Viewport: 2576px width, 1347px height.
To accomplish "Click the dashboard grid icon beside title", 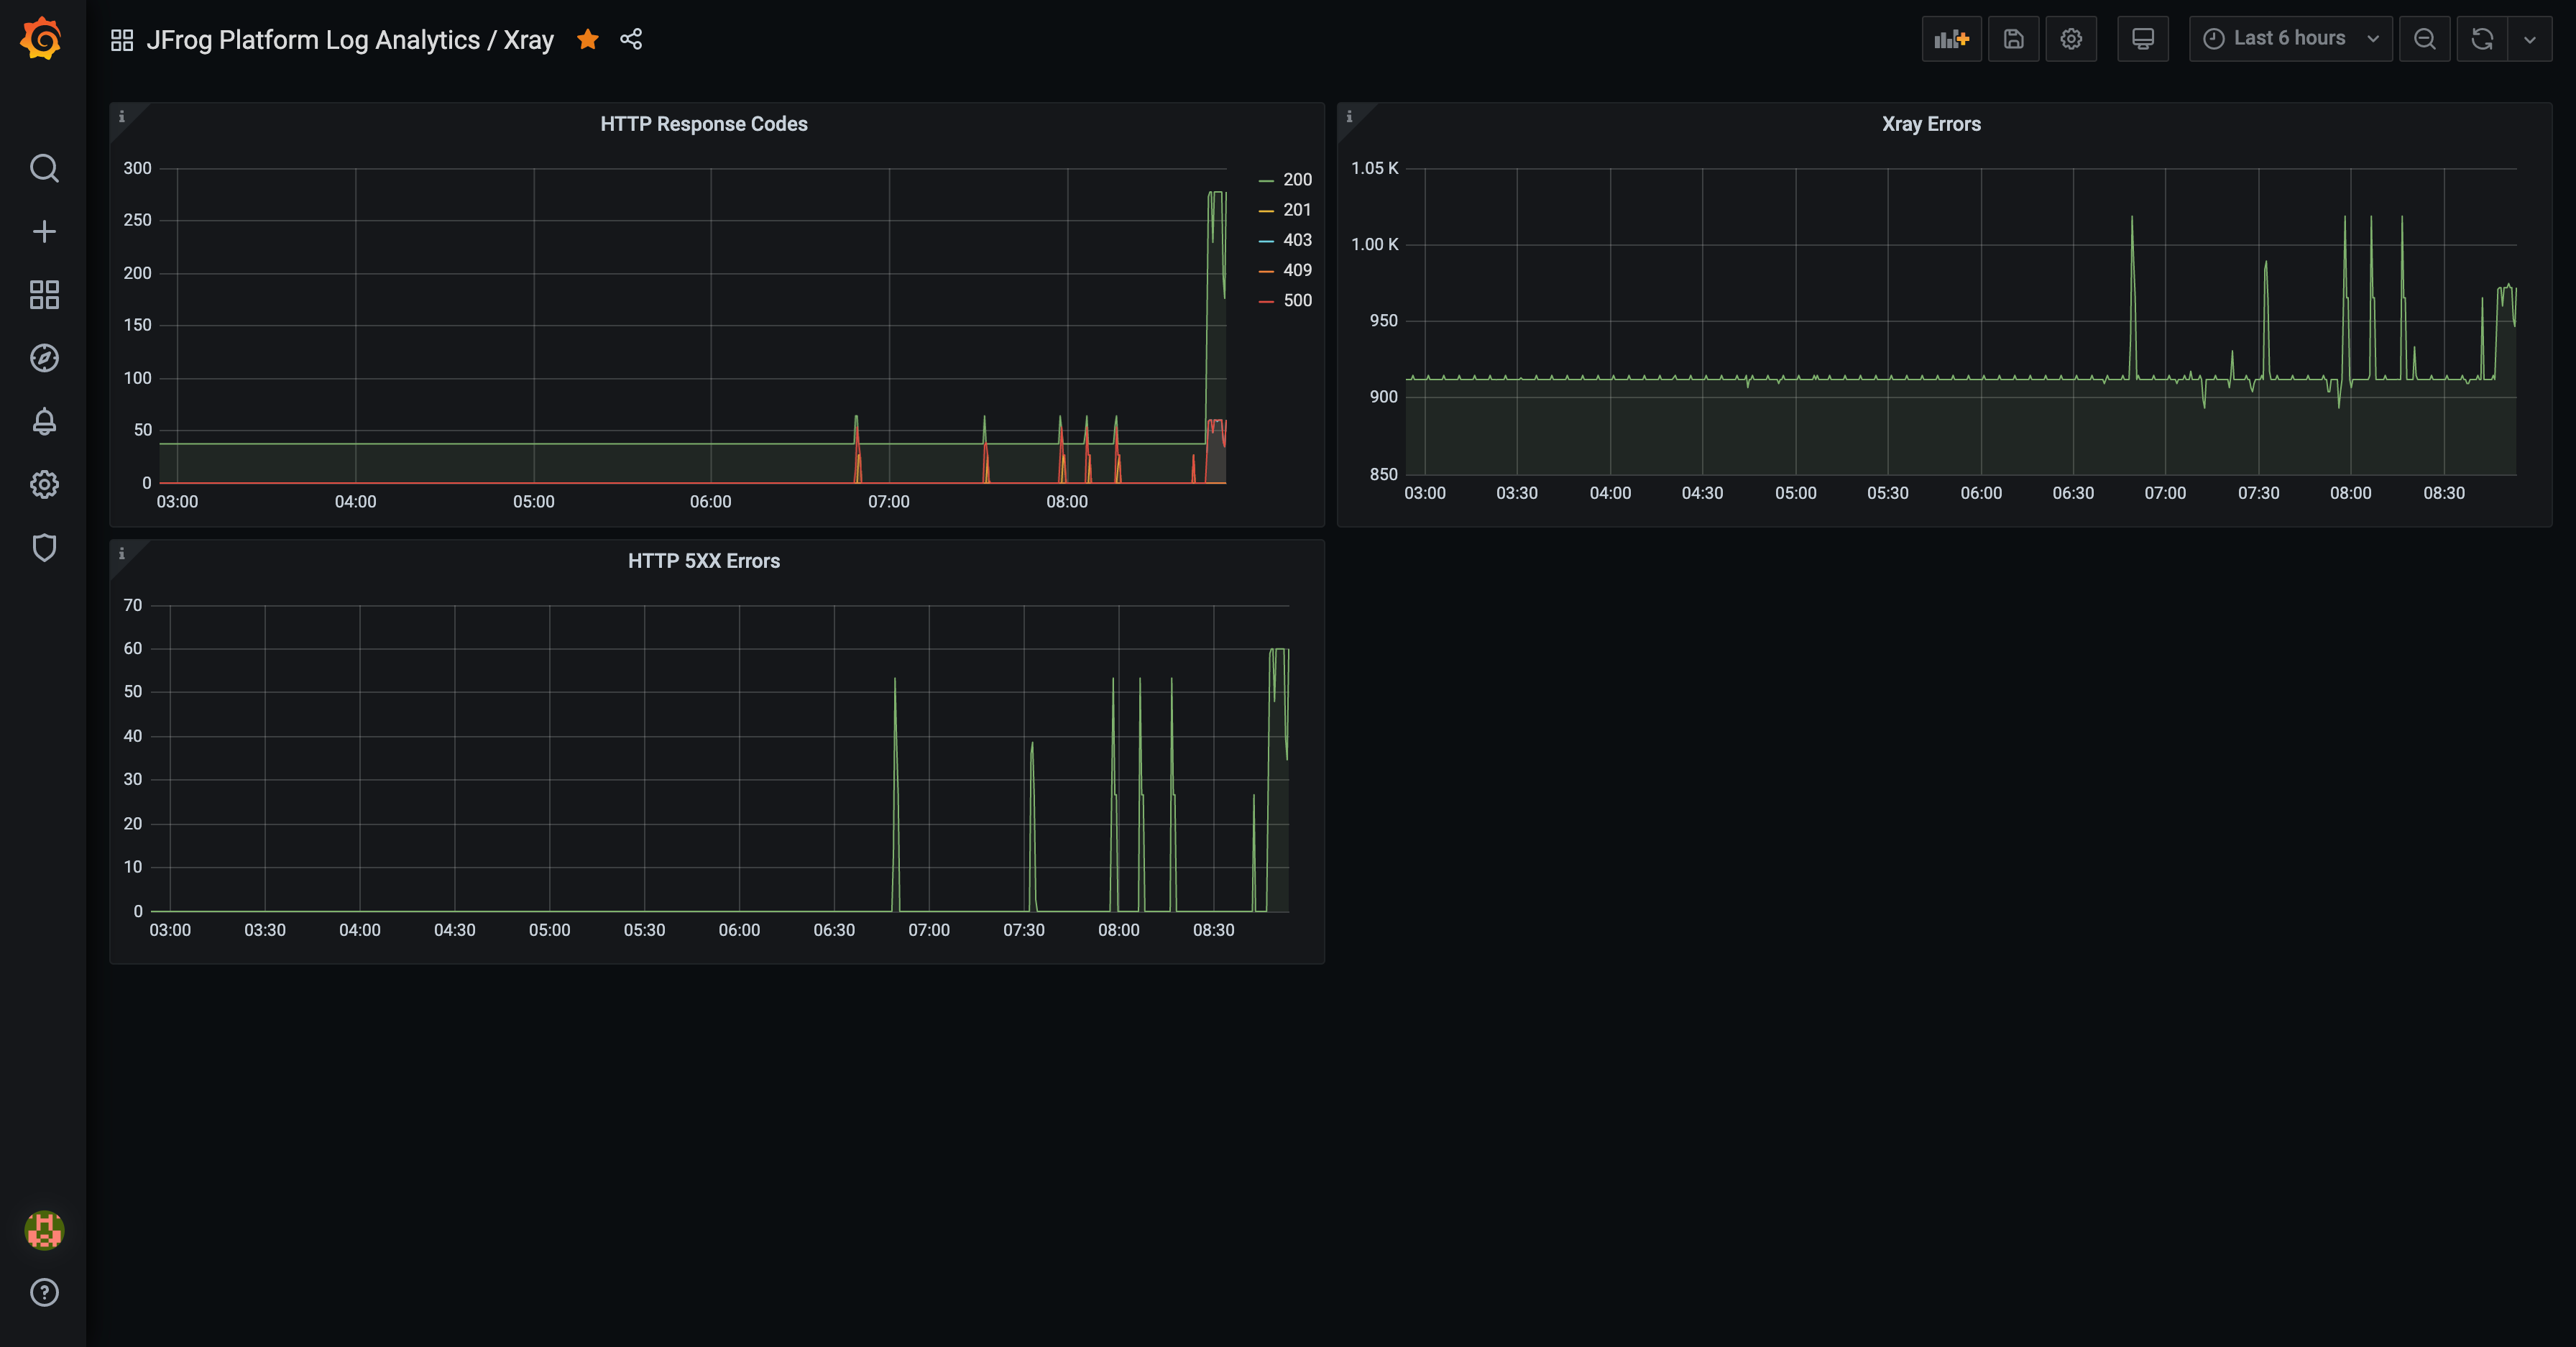I will [x=122, y=40].
